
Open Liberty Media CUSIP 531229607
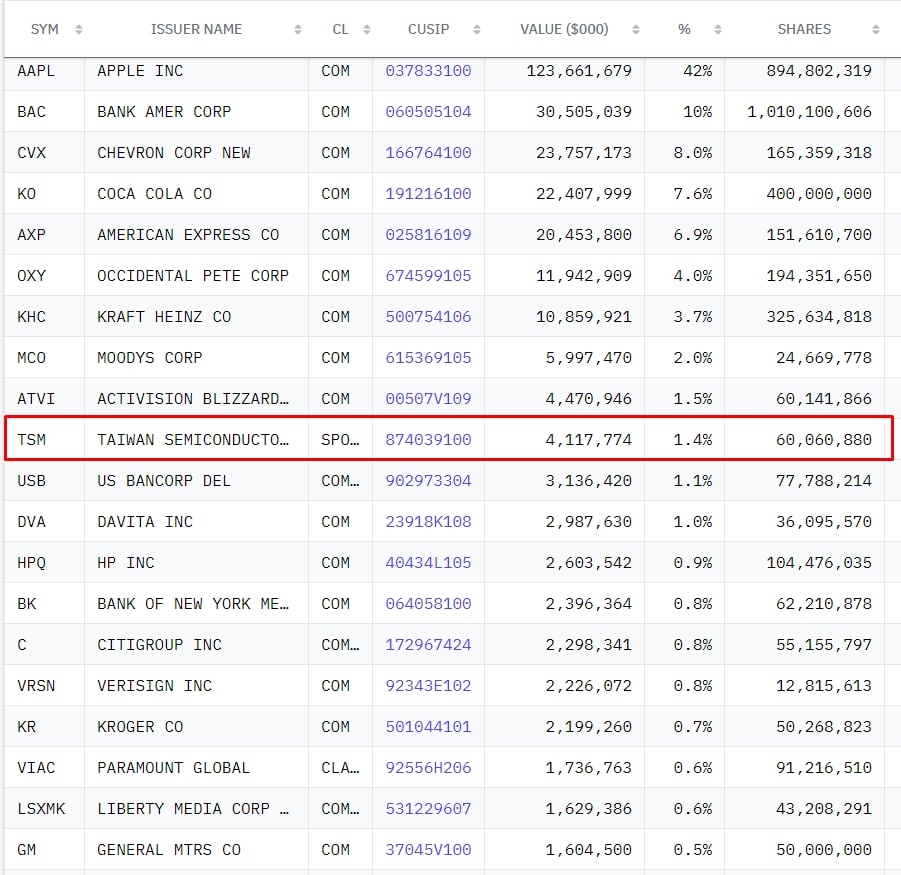click(x=428, y=808)
